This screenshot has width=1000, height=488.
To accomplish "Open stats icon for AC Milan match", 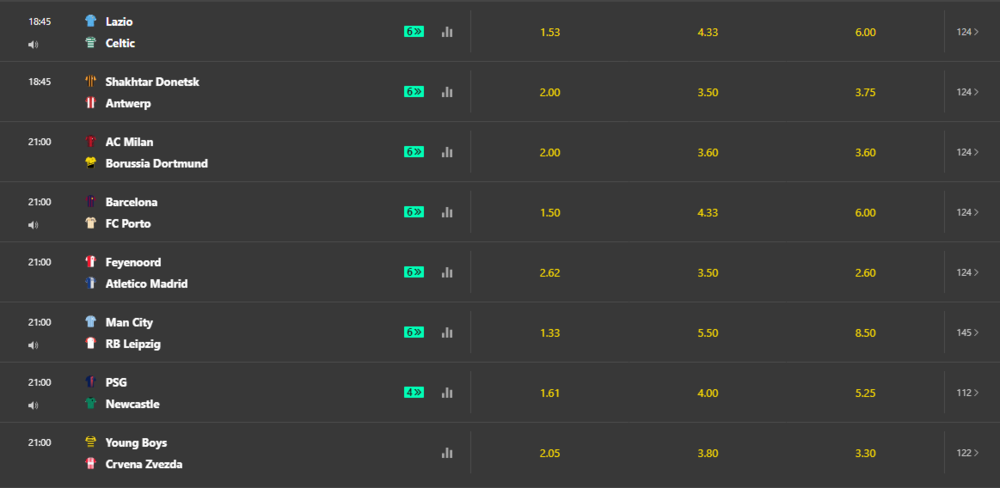I will (x=447, y=152).
